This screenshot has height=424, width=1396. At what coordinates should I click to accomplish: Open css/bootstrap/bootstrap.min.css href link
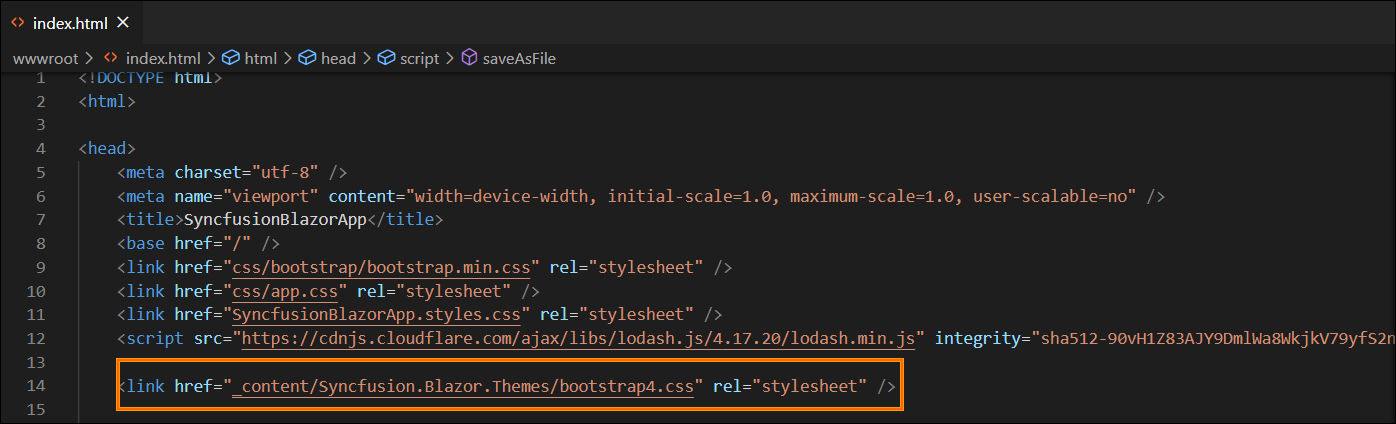(386, 267)
